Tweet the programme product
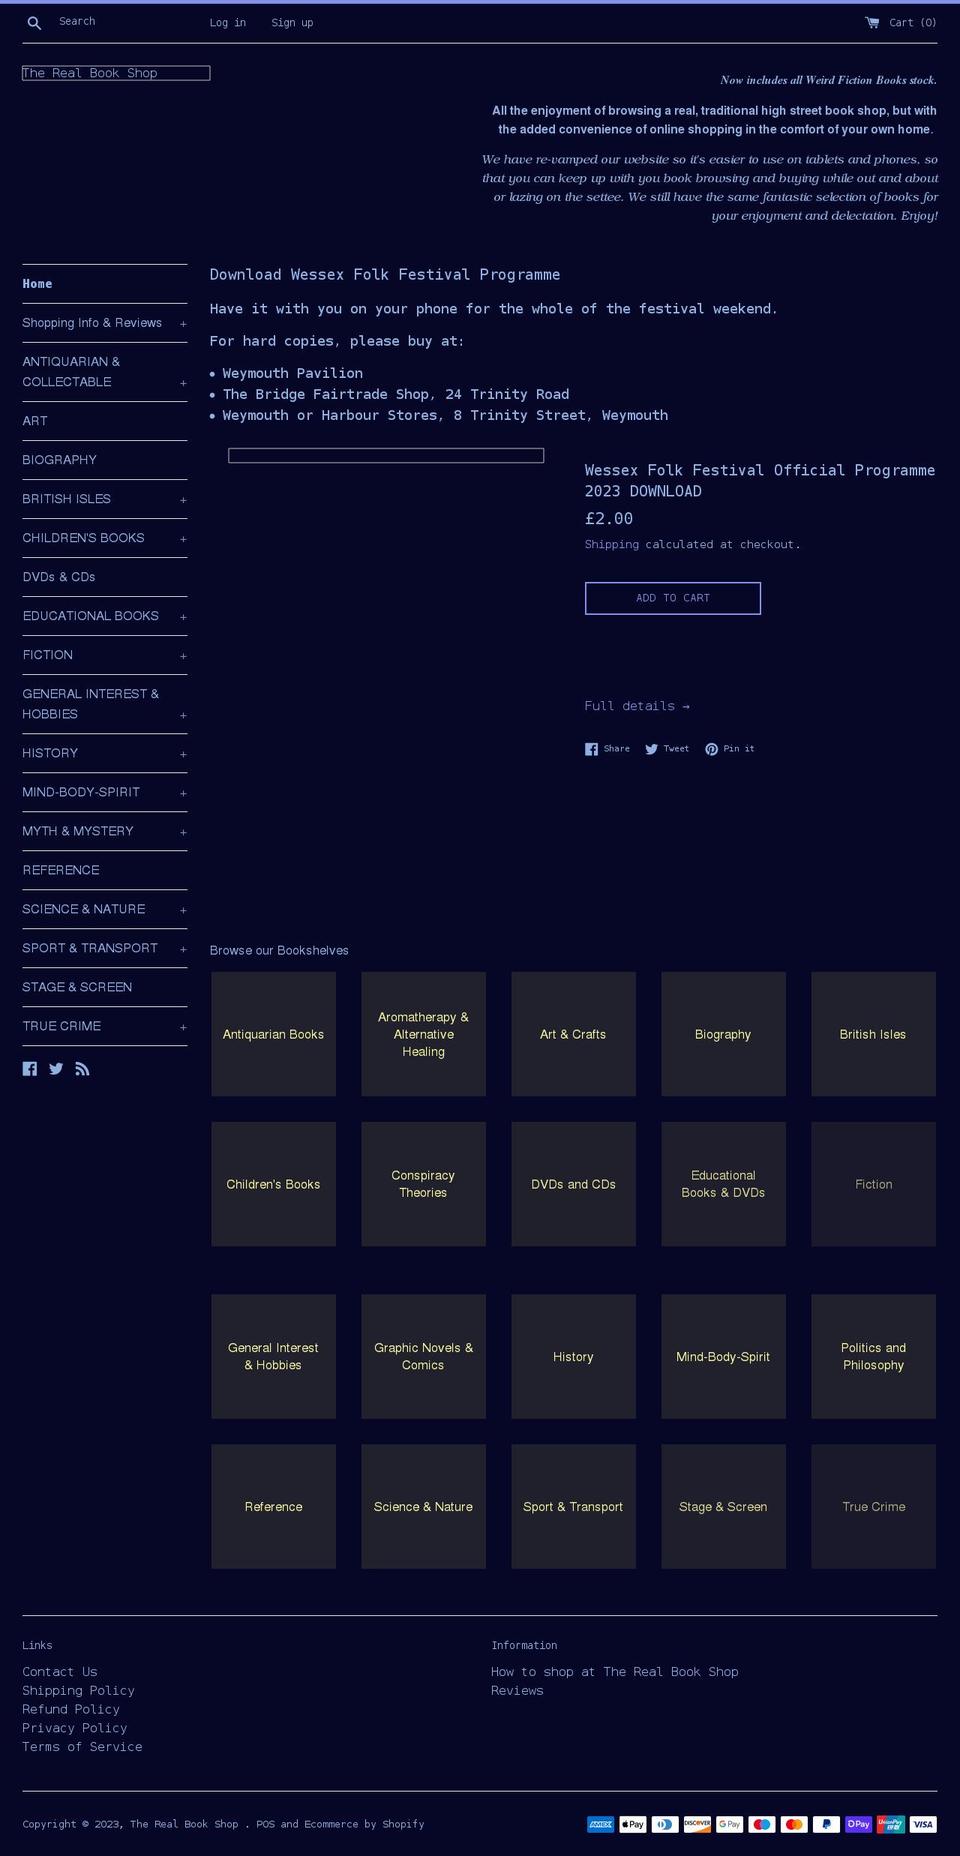960x1856 pixels. click(x=667, y=749)
